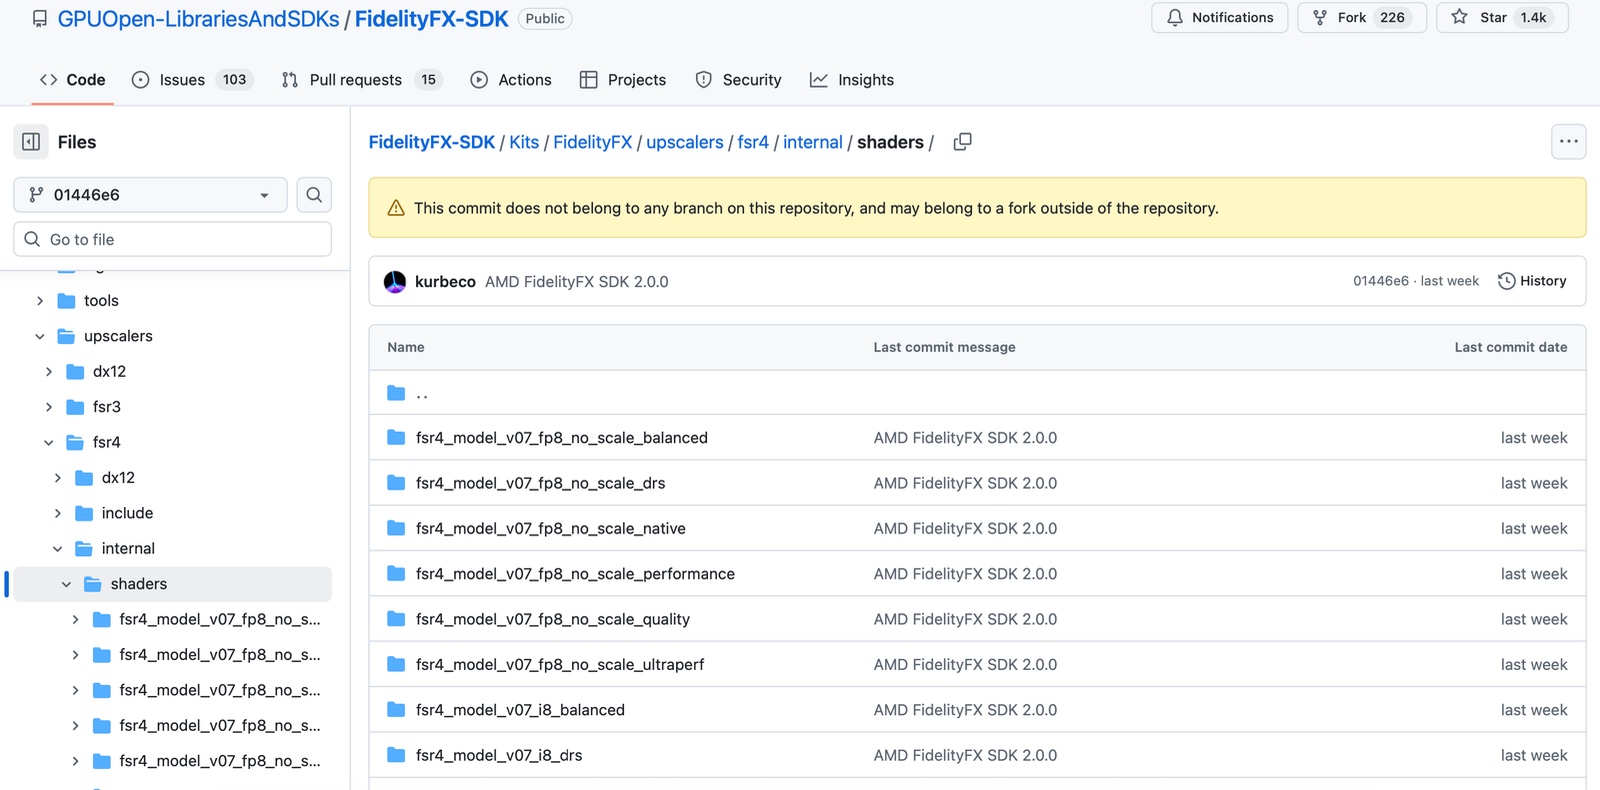Click the tools folder icon in tree

[67, 301]
